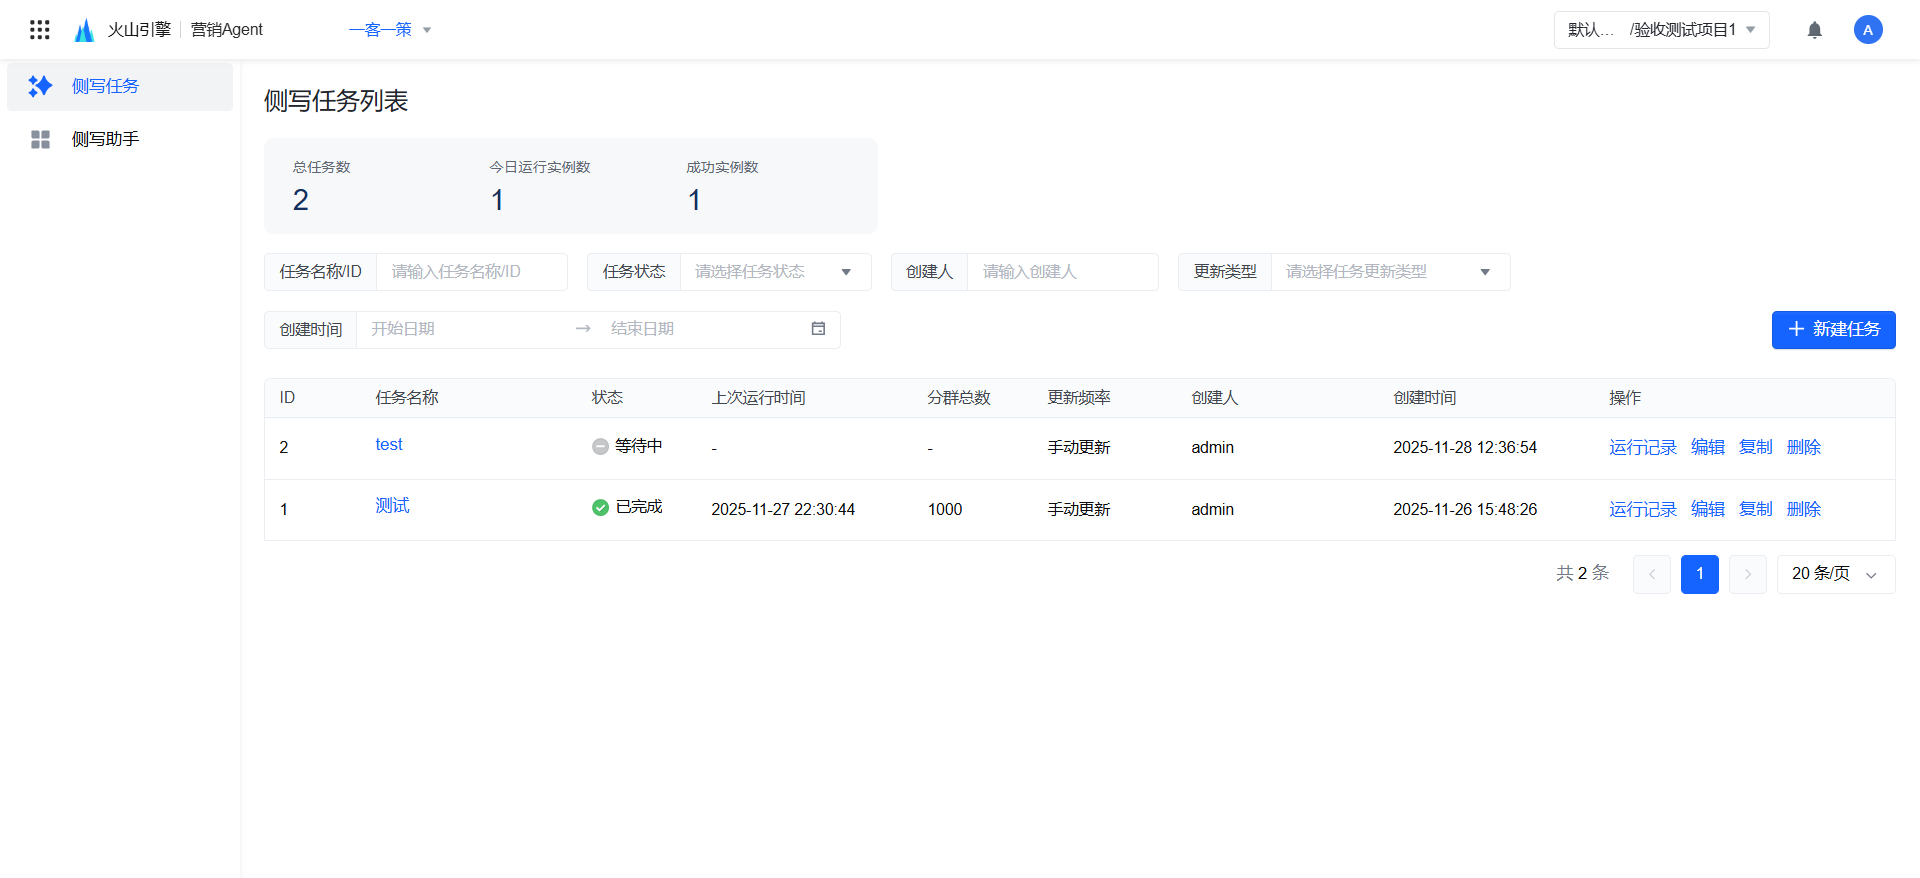
Task: Open the user avatar menu
Action: pos(1867,30)
